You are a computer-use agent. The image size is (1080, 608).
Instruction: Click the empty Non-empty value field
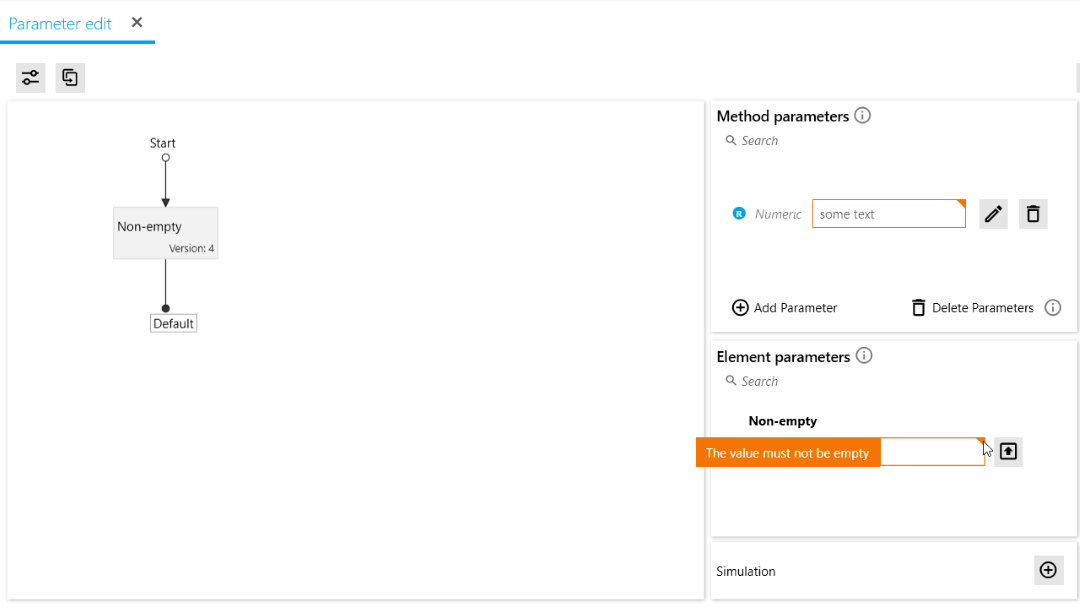tap(930, 452)
